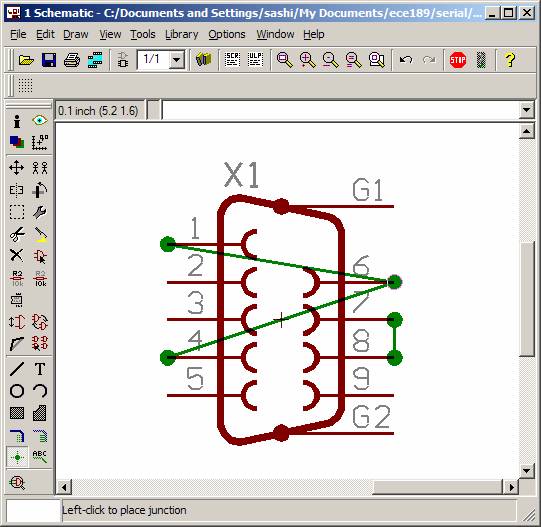Click the Undo arrow button

406,60
